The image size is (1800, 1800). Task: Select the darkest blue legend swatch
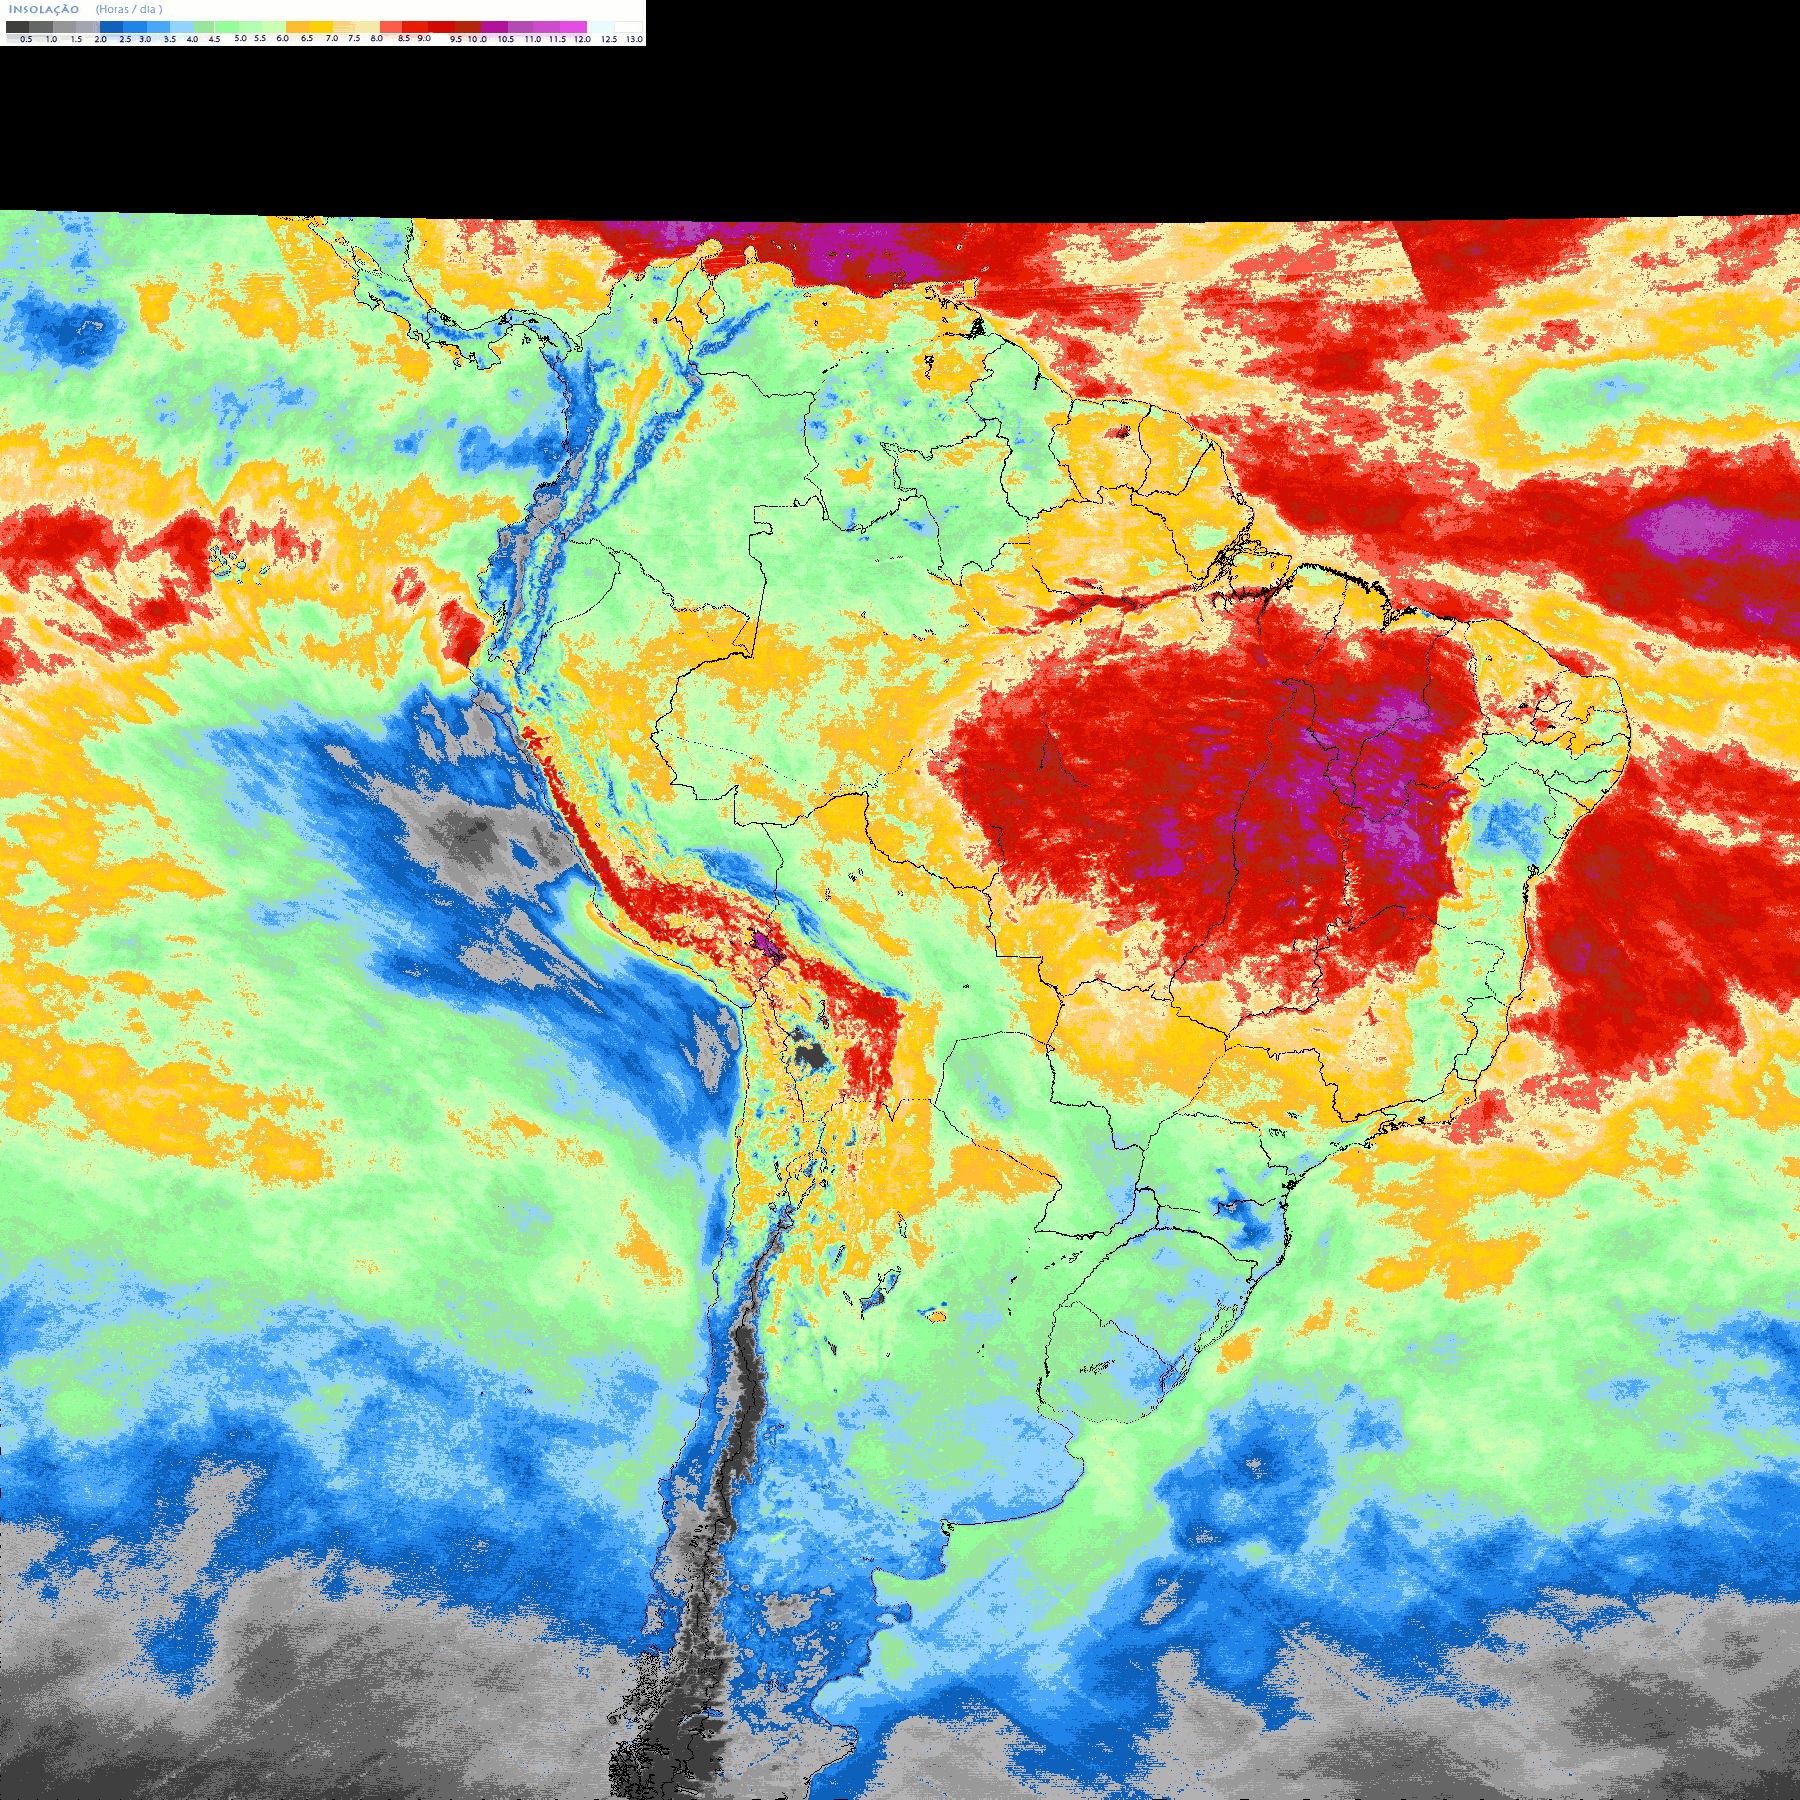[111, 27]
